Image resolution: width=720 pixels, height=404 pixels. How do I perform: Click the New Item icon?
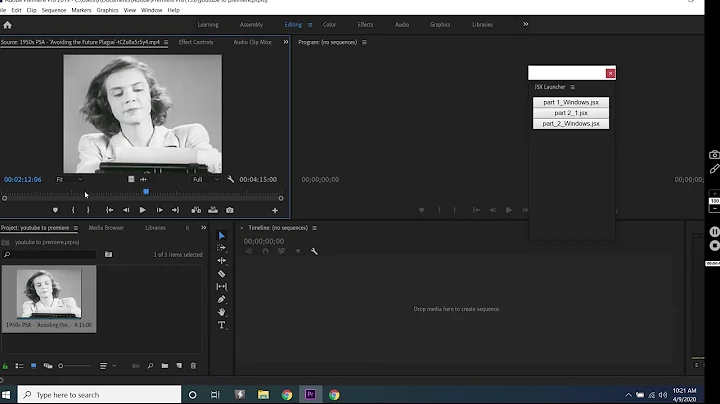tap(179, 366)
